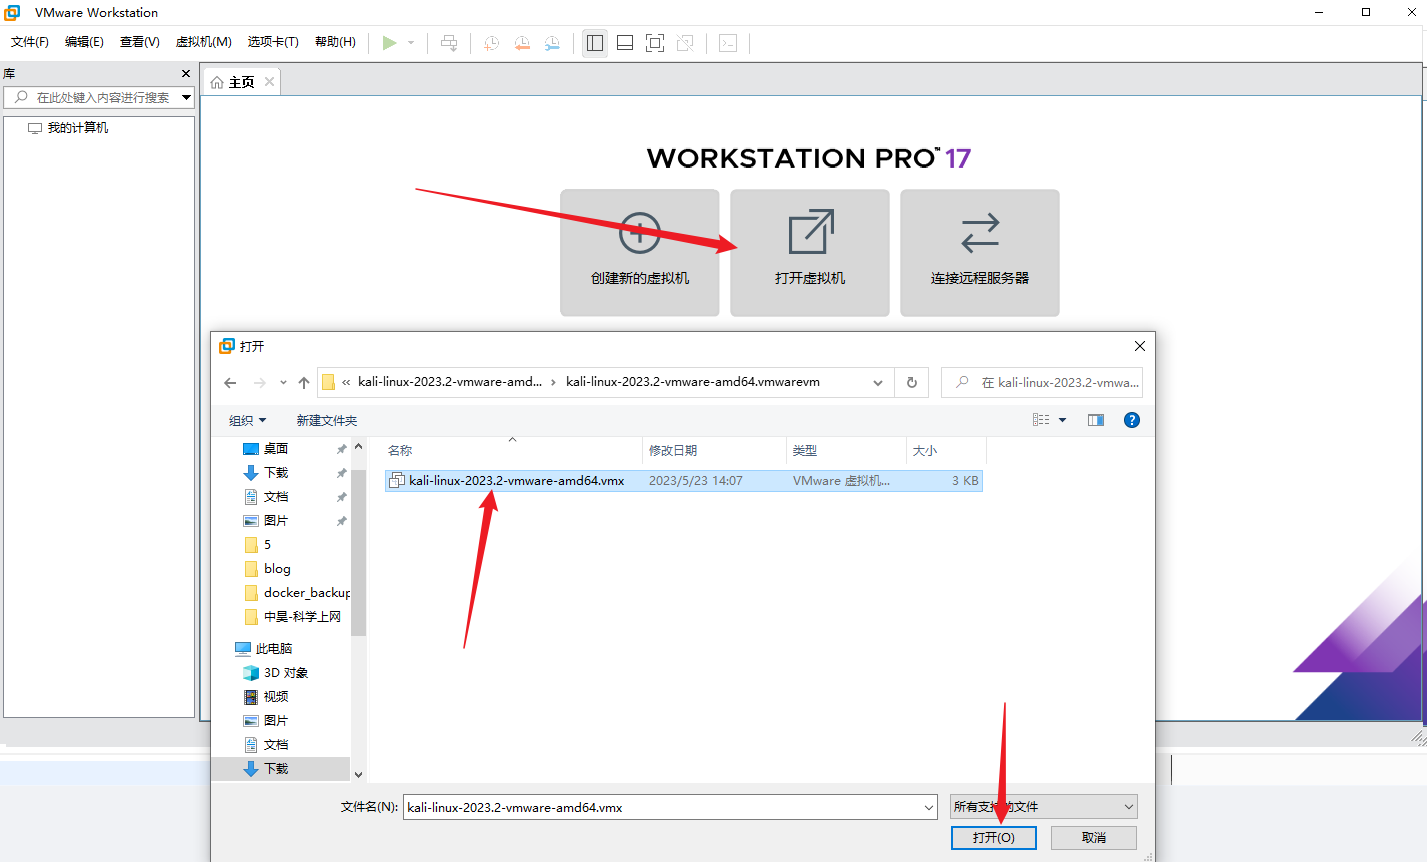Toggle the preview pane icon
1427x862 pixels.
click(1096, 420)
